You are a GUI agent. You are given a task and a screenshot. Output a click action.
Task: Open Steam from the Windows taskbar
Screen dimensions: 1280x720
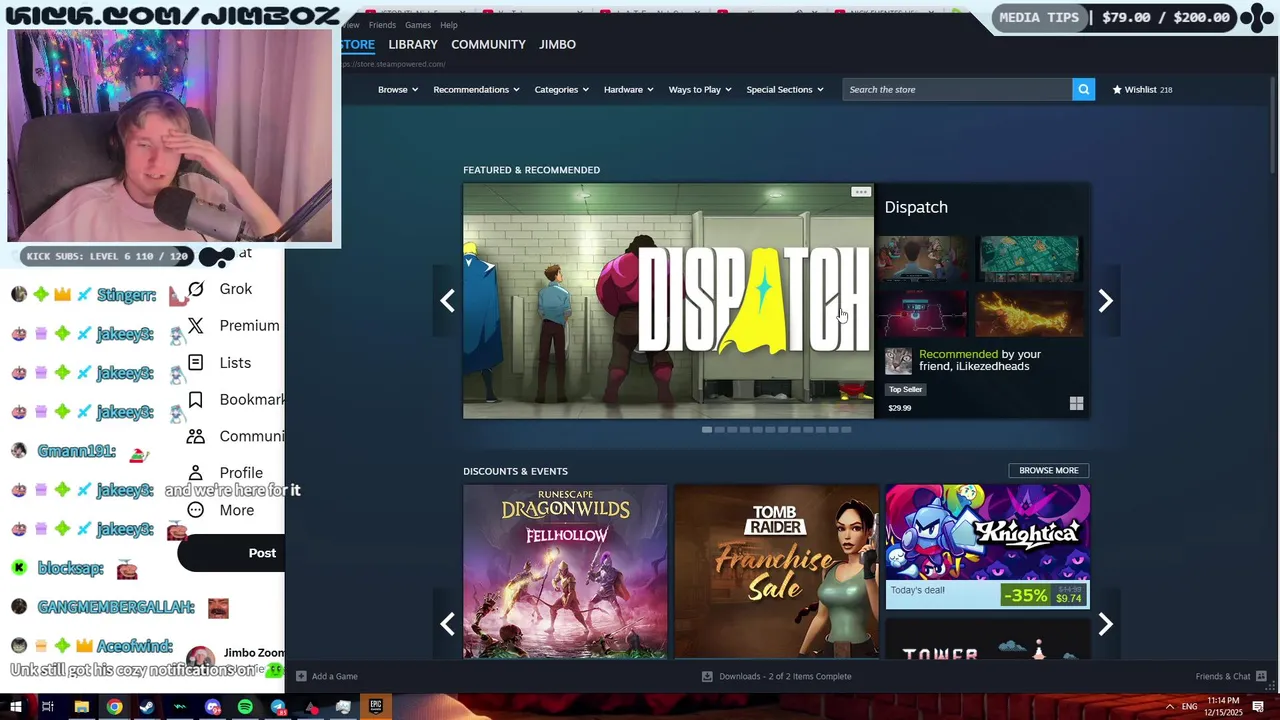pyautogui.click(x=147, y=707)
